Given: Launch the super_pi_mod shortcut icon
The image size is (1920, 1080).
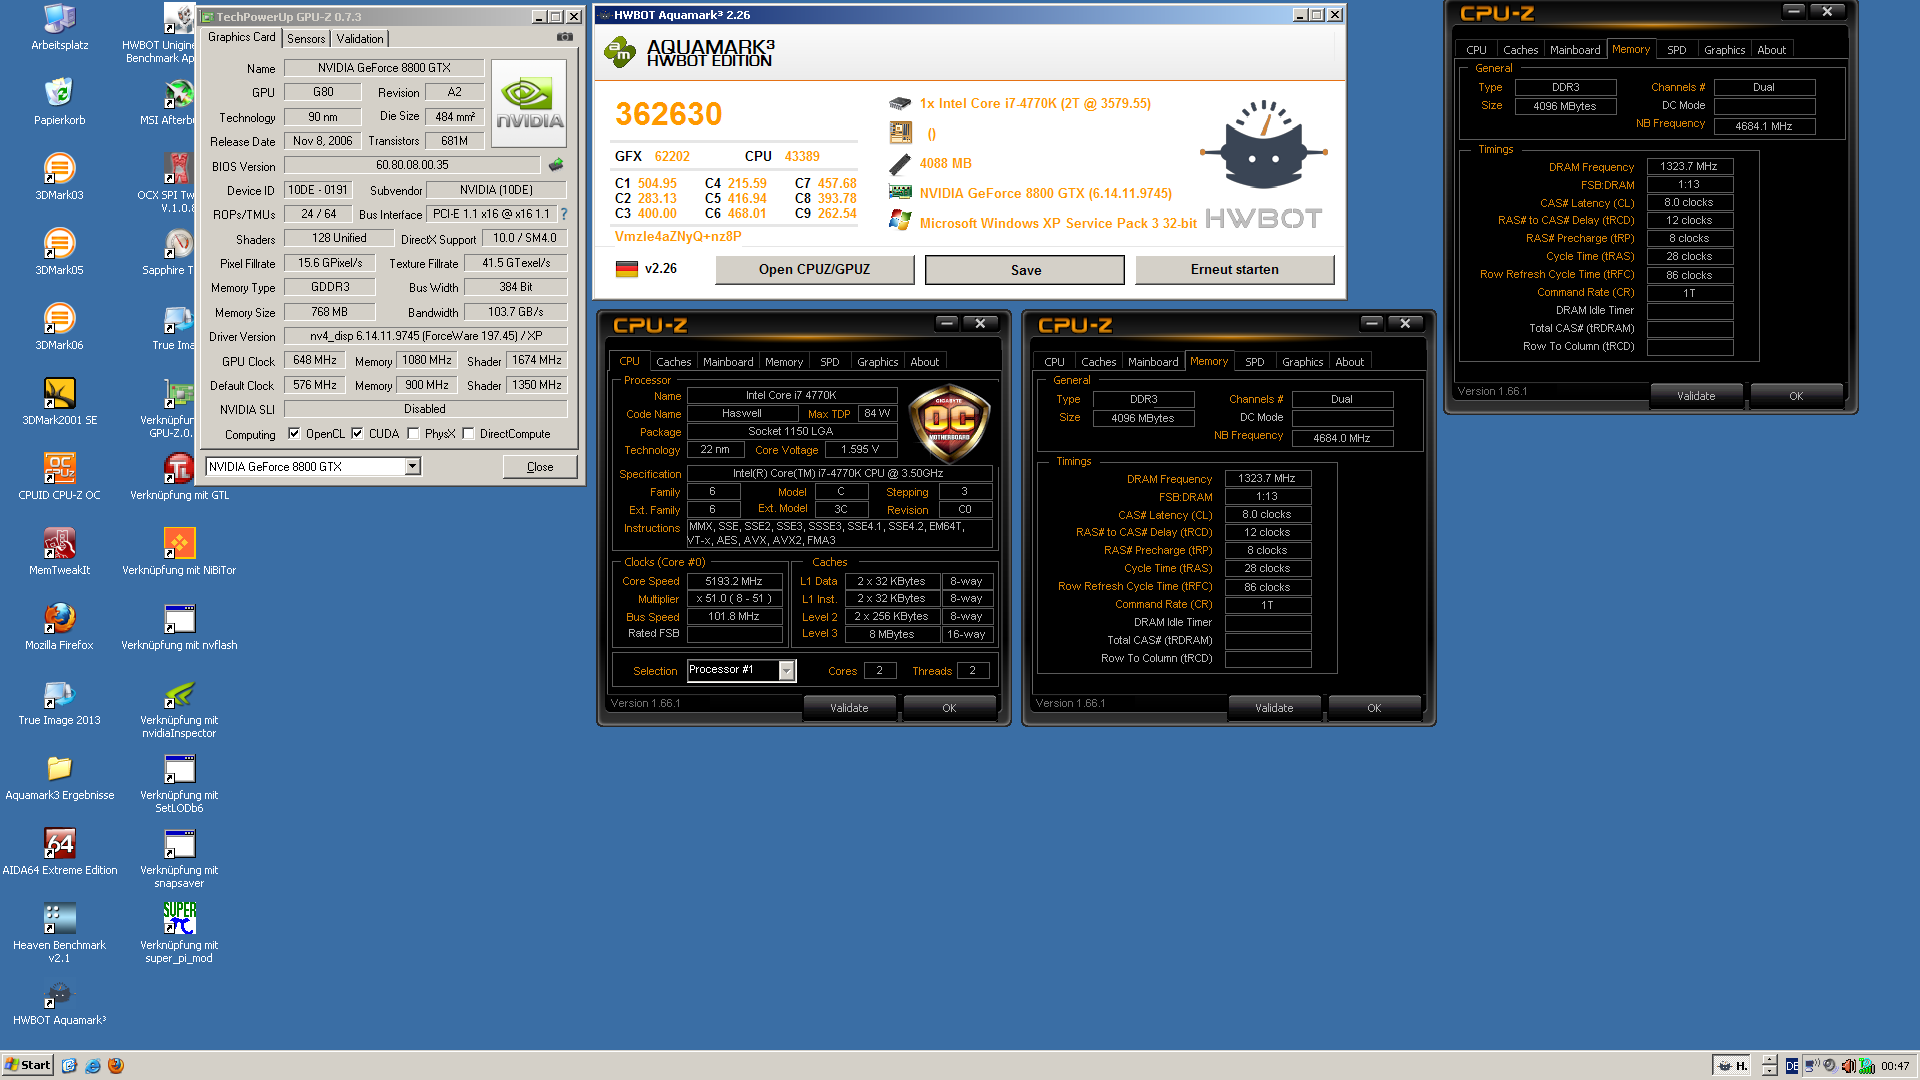Looking at the screenshot, I should pos(179,934).
